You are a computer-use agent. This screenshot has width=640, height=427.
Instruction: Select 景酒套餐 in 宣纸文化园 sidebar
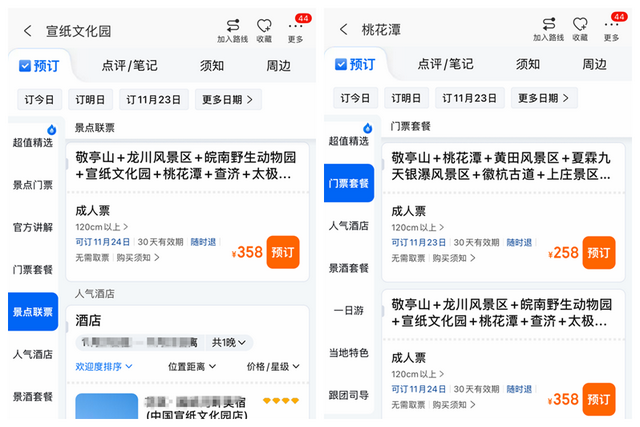coord(33,396)
